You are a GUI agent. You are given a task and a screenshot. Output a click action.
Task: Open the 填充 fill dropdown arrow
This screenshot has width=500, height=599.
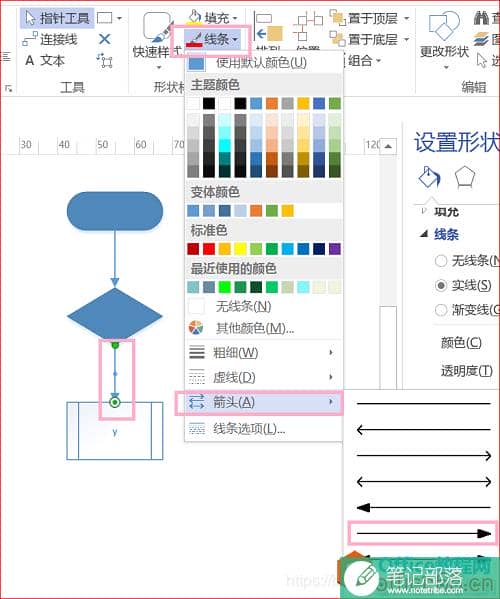click(x=235, y=18)
